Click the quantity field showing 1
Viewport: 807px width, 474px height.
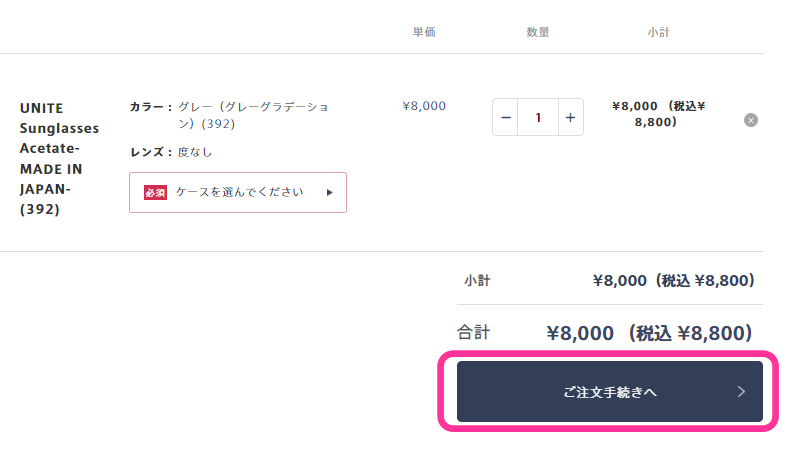pyautogui.click(x=538, y=117)
